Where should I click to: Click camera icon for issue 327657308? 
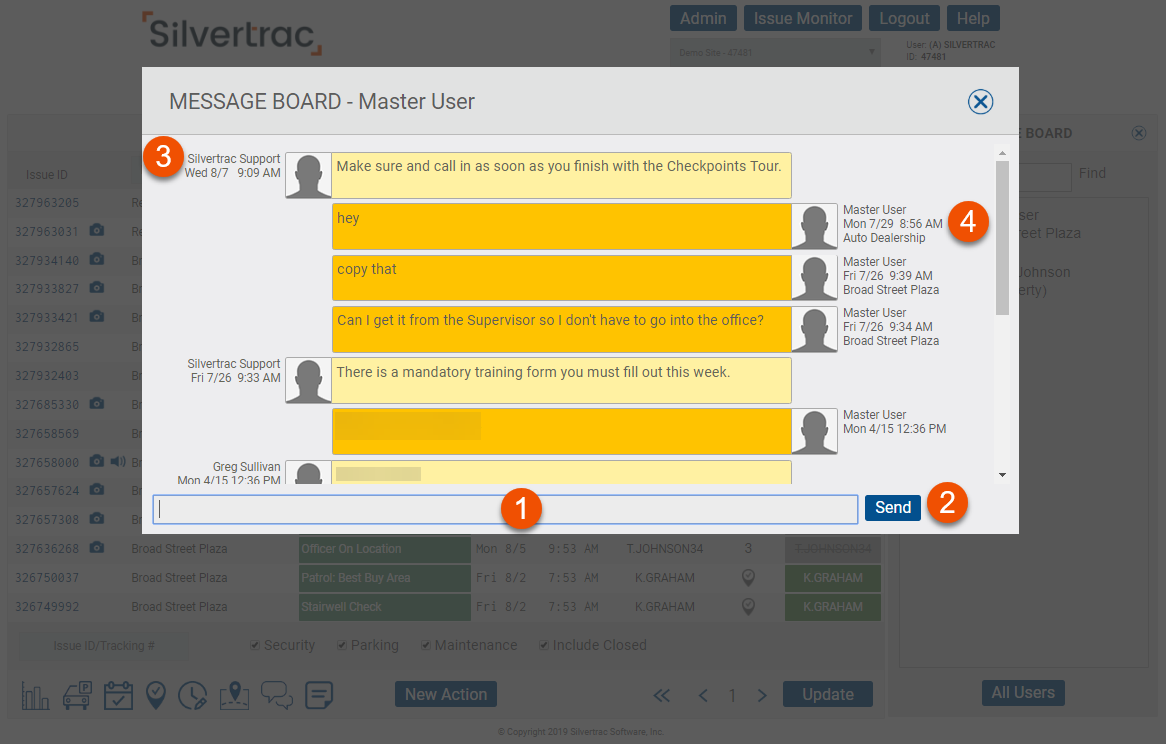97,519
